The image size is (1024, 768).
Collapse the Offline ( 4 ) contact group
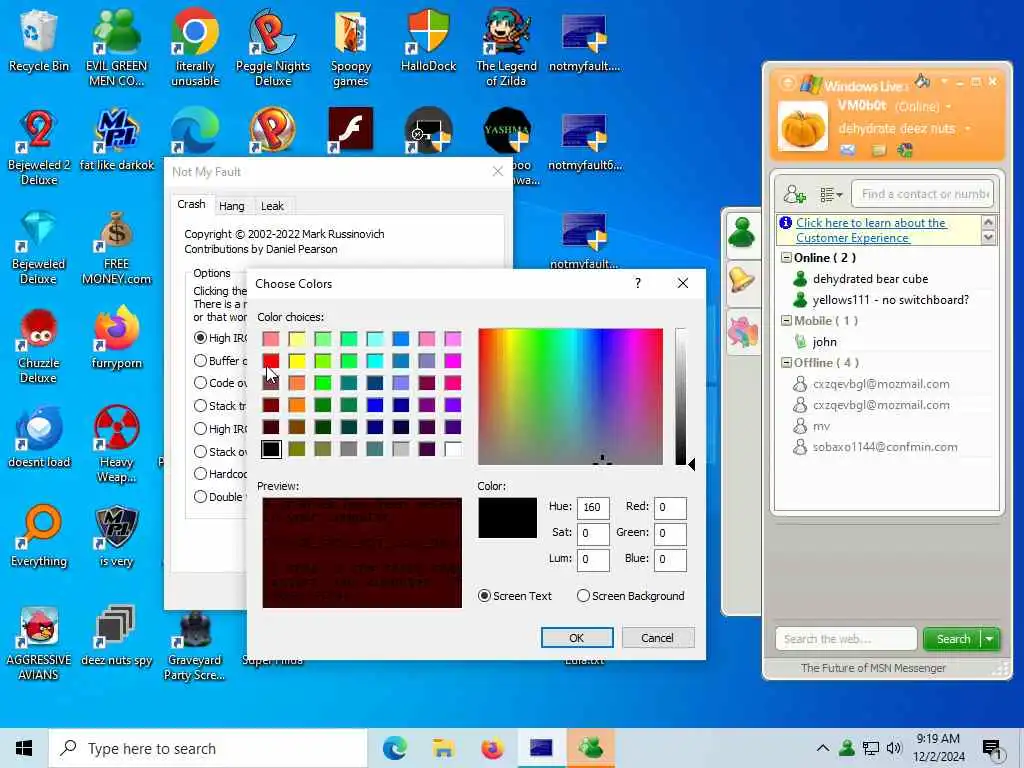click(786, 362)
